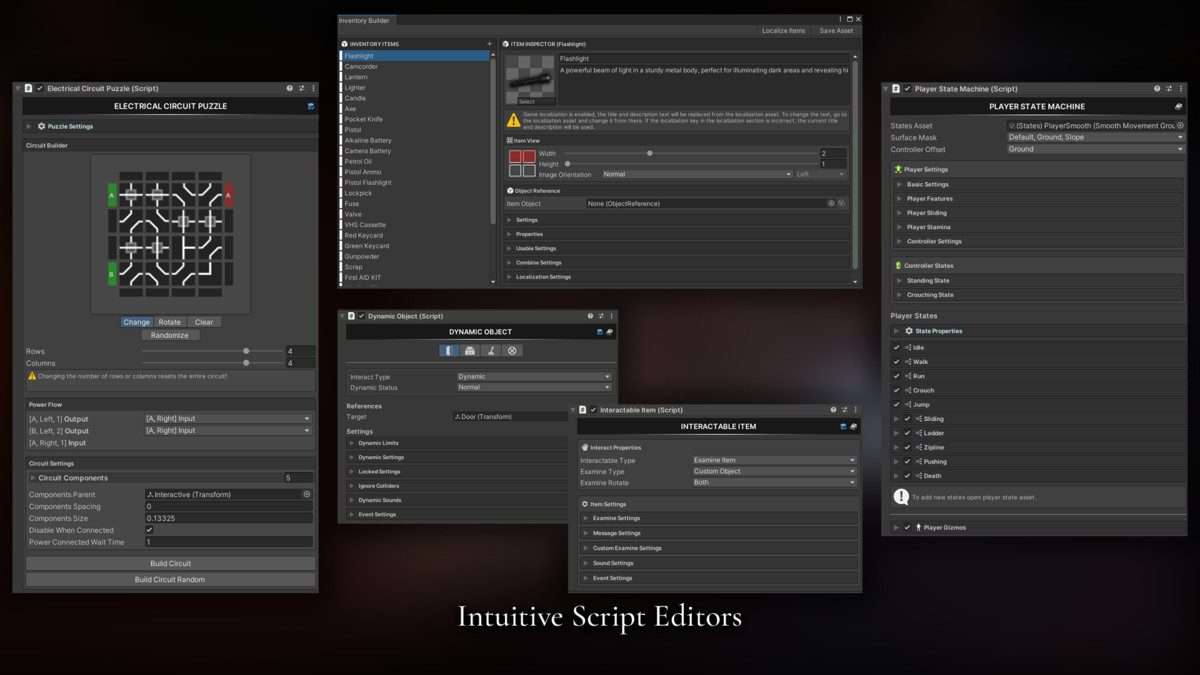This screenshot has width=1200, height=675.
Task: Click Localize Items in Inventory Builder
Action: click(783, 31)
